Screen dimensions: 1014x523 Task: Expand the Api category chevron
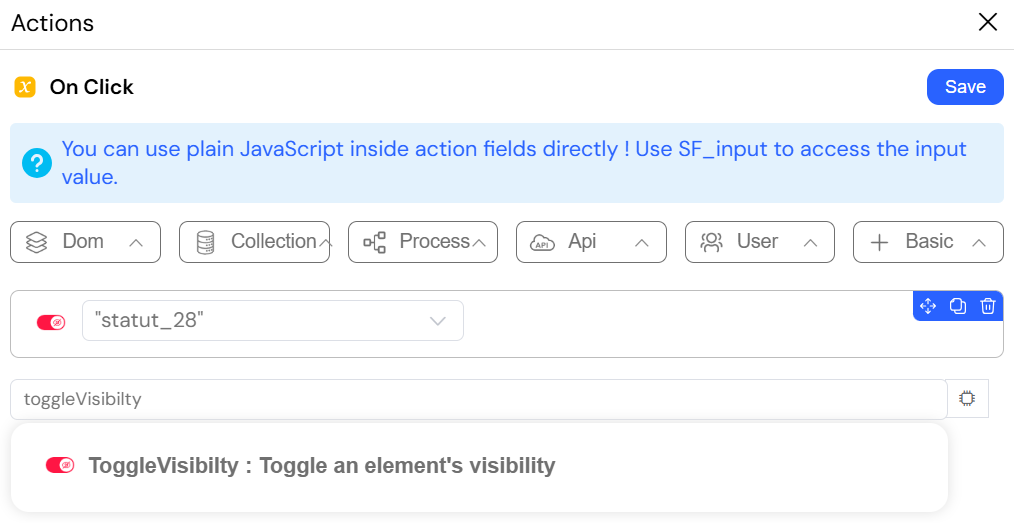[x=642, y=243]
